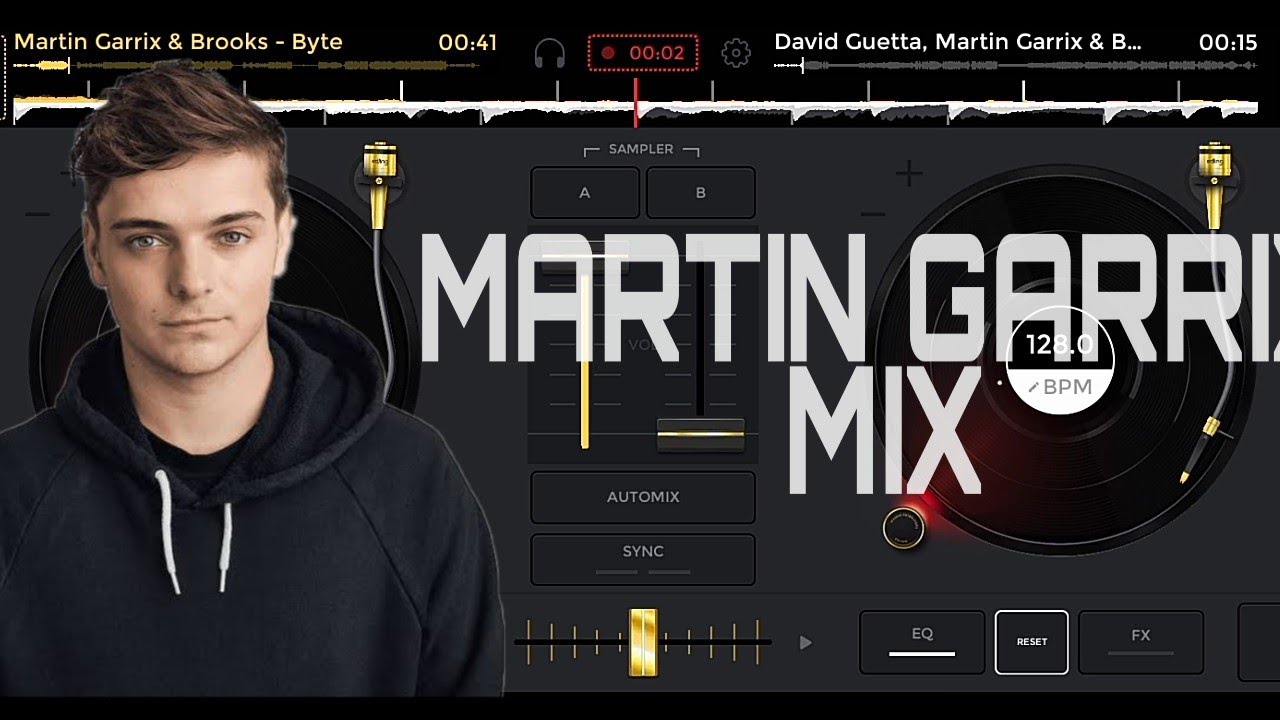Enable AUTOMIX
Viewport: 1280px width, 720px height.
tap(643, 497)
